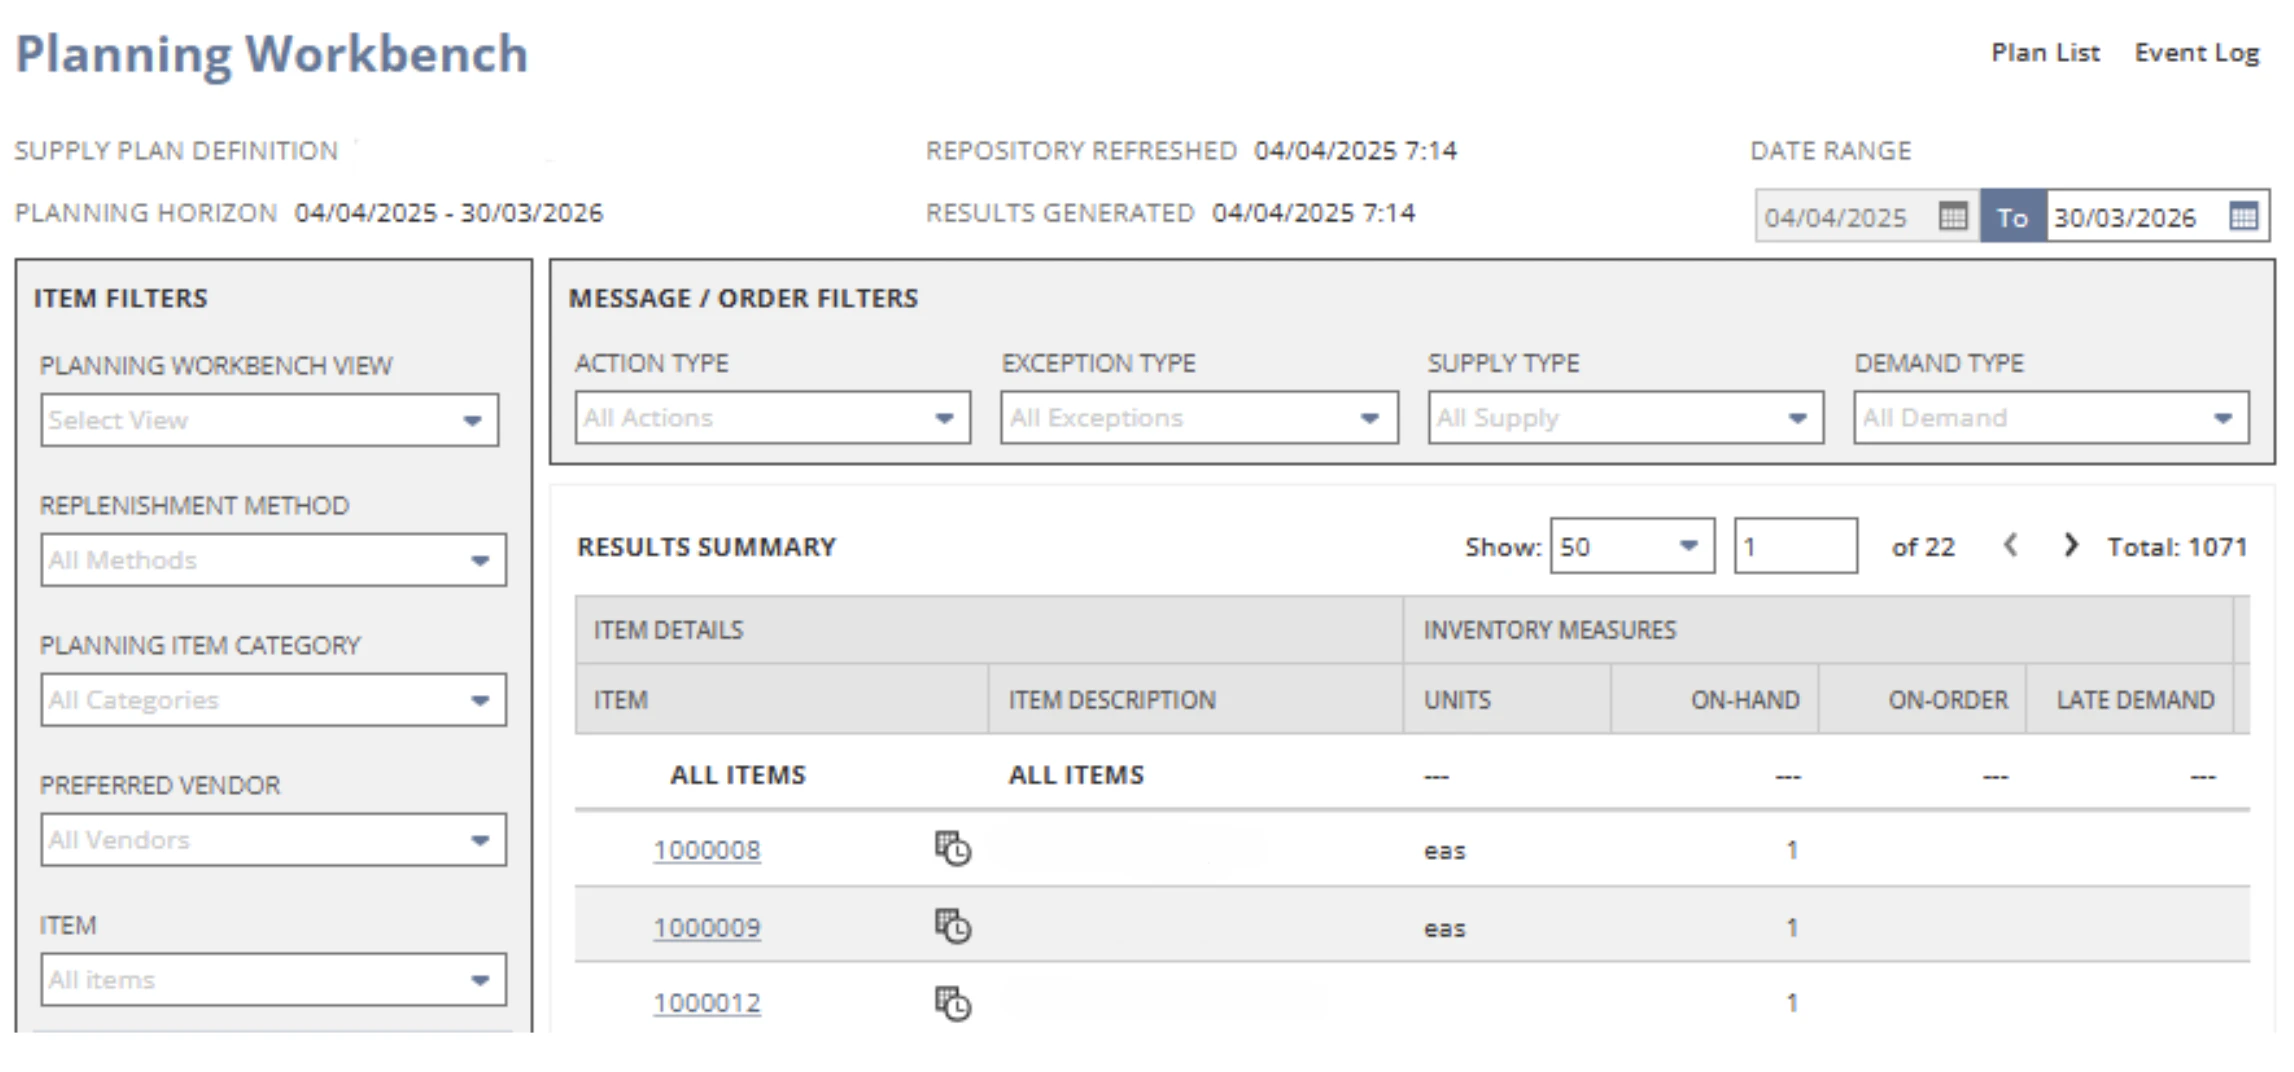2294x1072 pixels.
Task: Go to previous results page arrow
Action: 2011,545
